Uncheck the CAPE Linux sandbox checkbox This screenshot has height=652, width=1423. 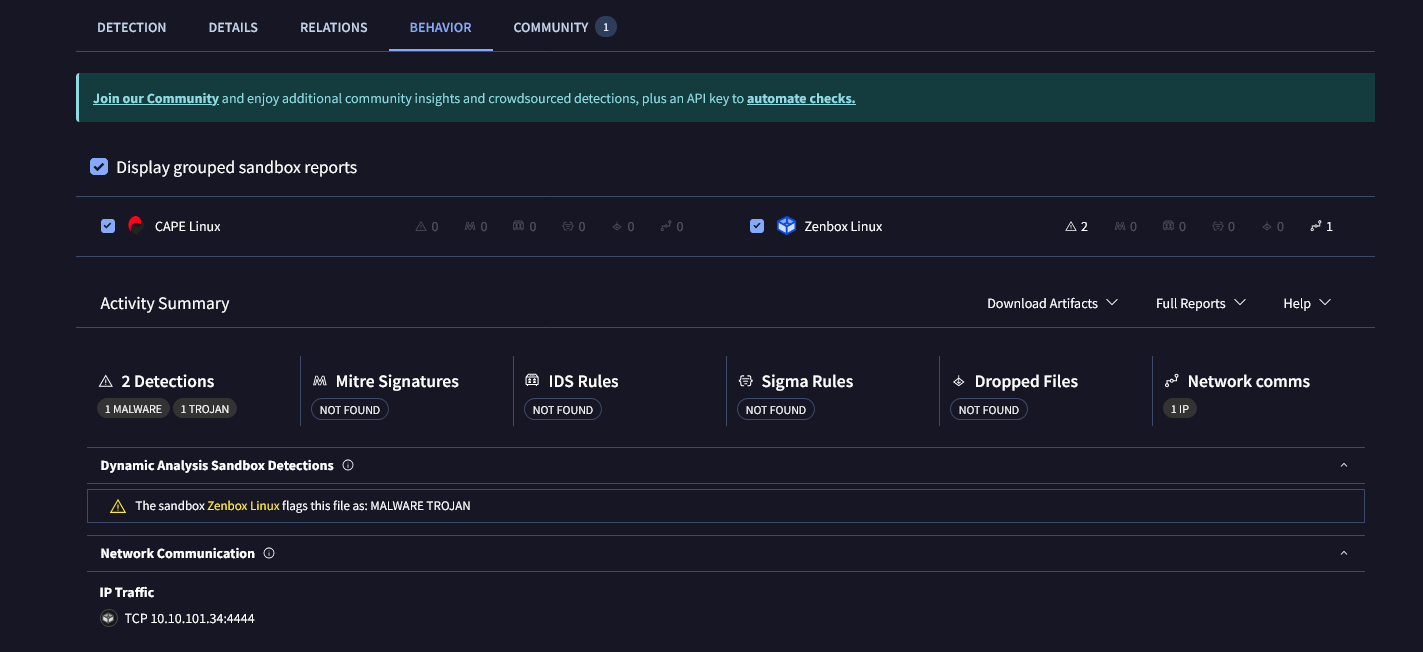click(108, 226)
